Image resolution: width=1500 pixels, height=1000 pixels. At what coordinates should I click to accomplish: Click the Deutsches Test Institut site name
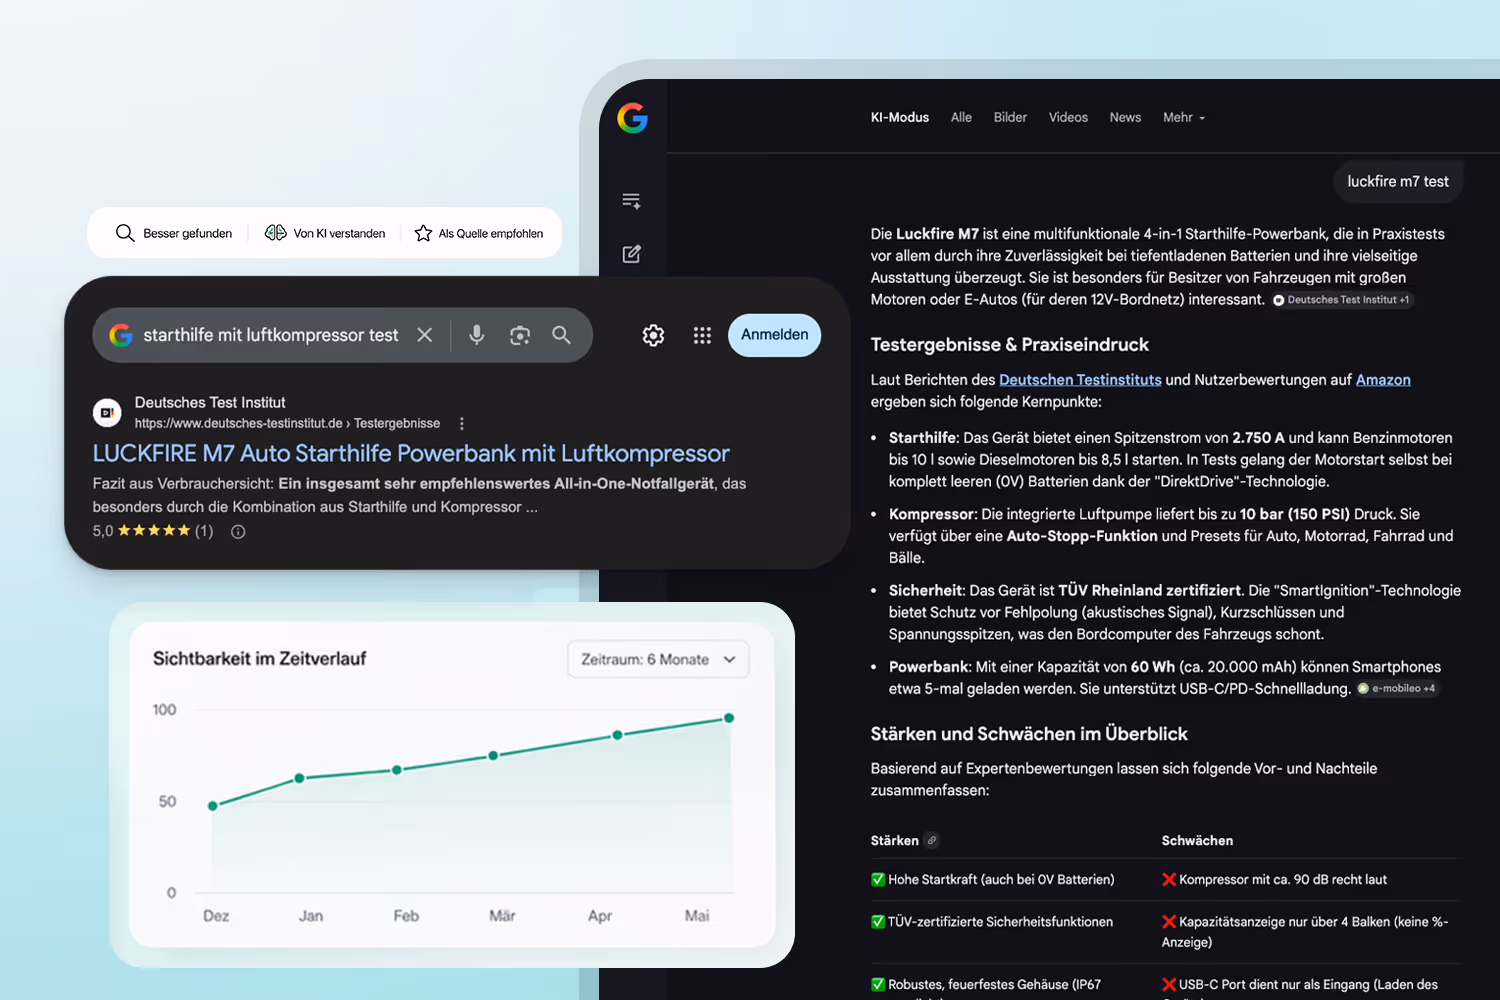click(210, 403)
